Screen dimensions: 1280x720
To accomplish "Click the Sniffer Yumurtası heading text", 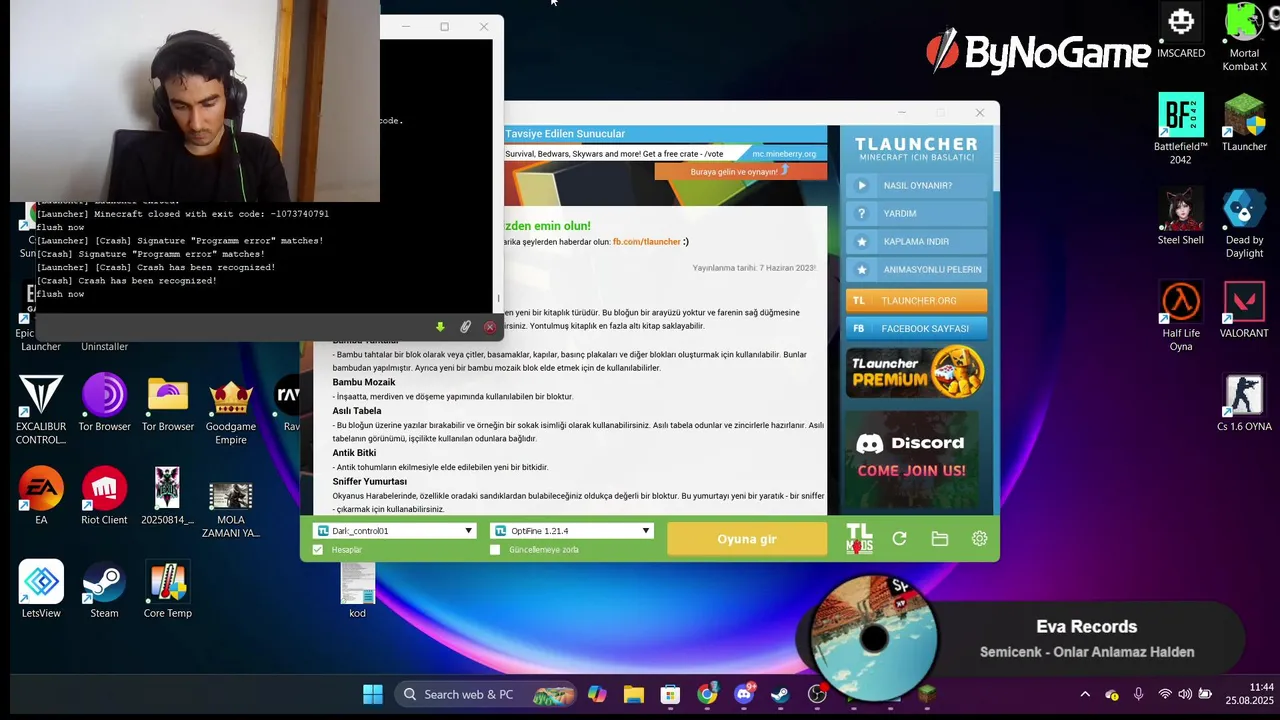I will point(369,481).
